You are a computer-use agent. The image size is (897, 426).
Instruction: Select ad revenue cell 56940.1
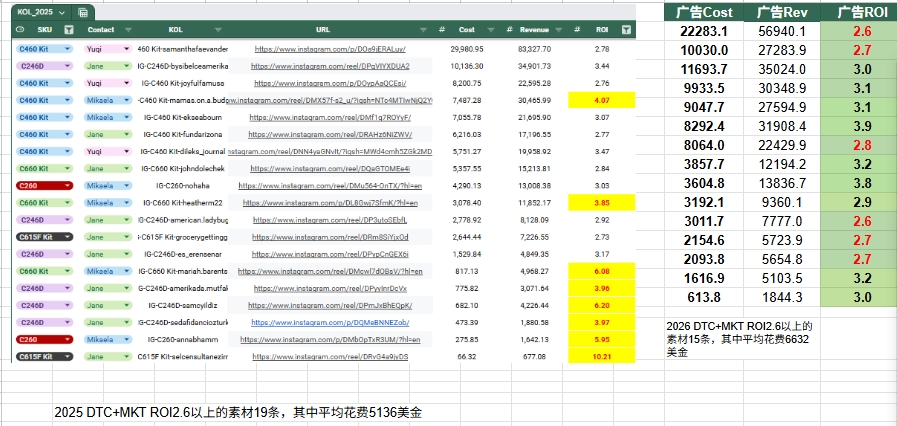click(x=782, y=31)
